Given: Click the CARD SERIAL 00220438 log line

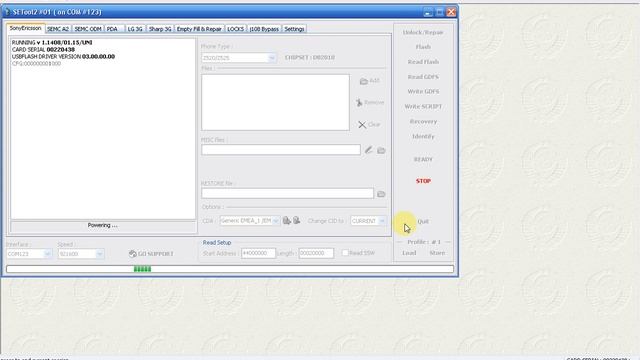Looking at the screenshot, I should 43,49.
